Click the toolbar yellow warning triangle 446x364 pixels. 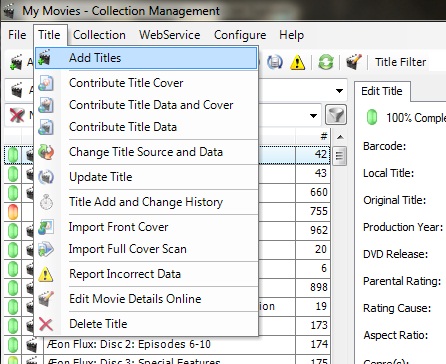297,62
